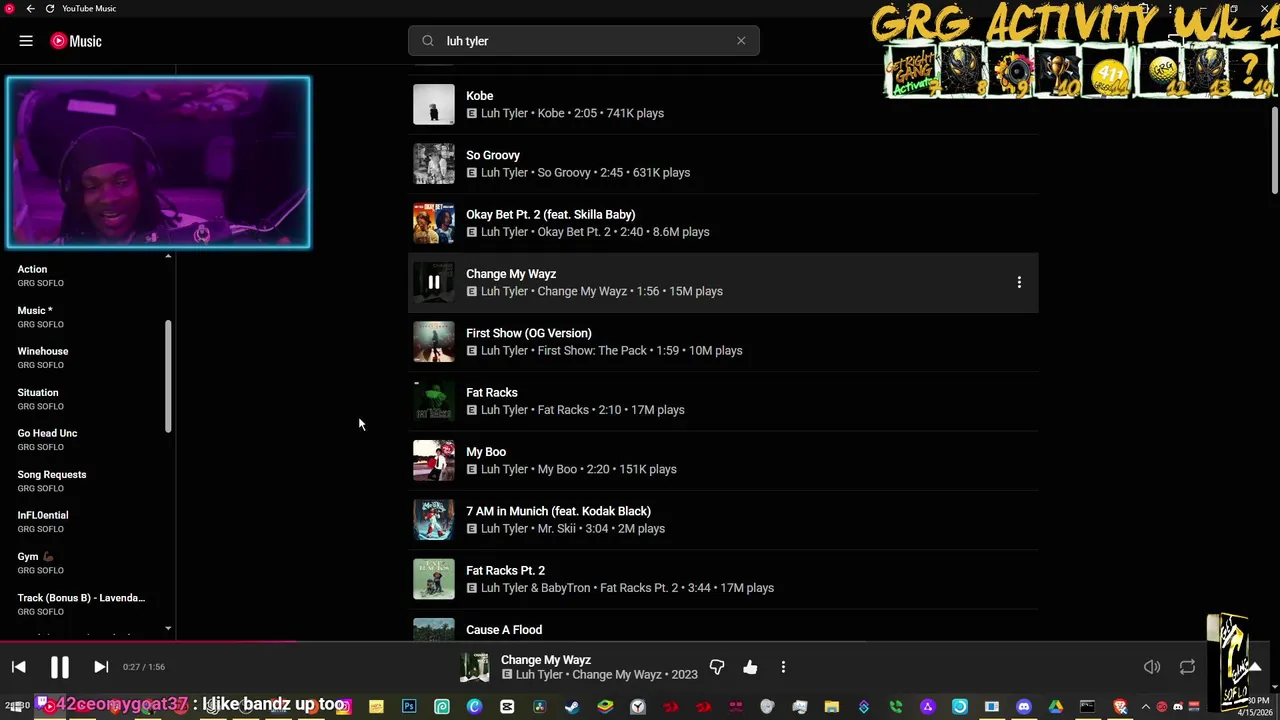Click the browser back arrow
This screenshot has width=1280, height=720.
point(30,8)
